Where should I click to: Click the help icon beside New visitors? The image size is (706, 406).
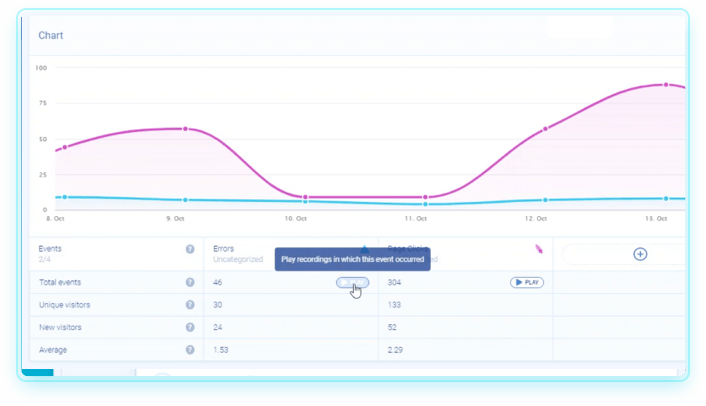click(190, 327)
